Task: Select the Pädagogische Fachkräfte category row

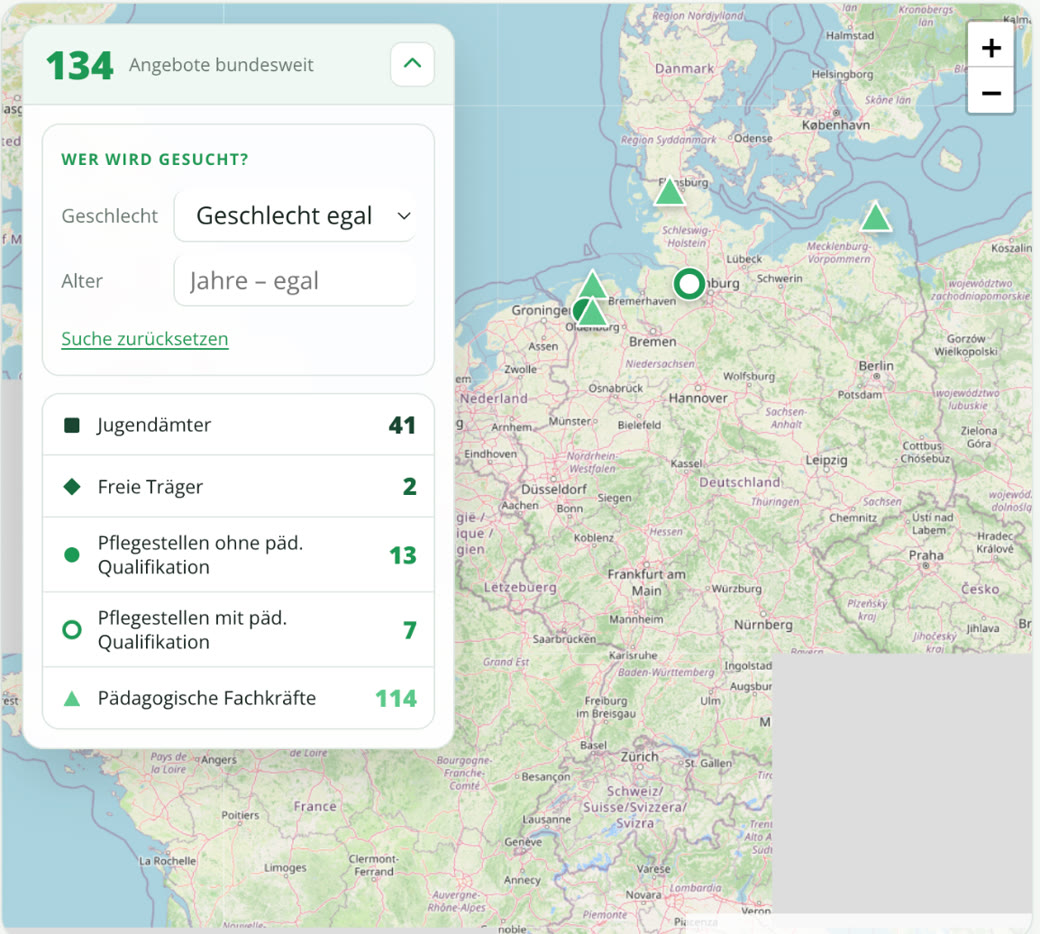Action: (238, 698)
